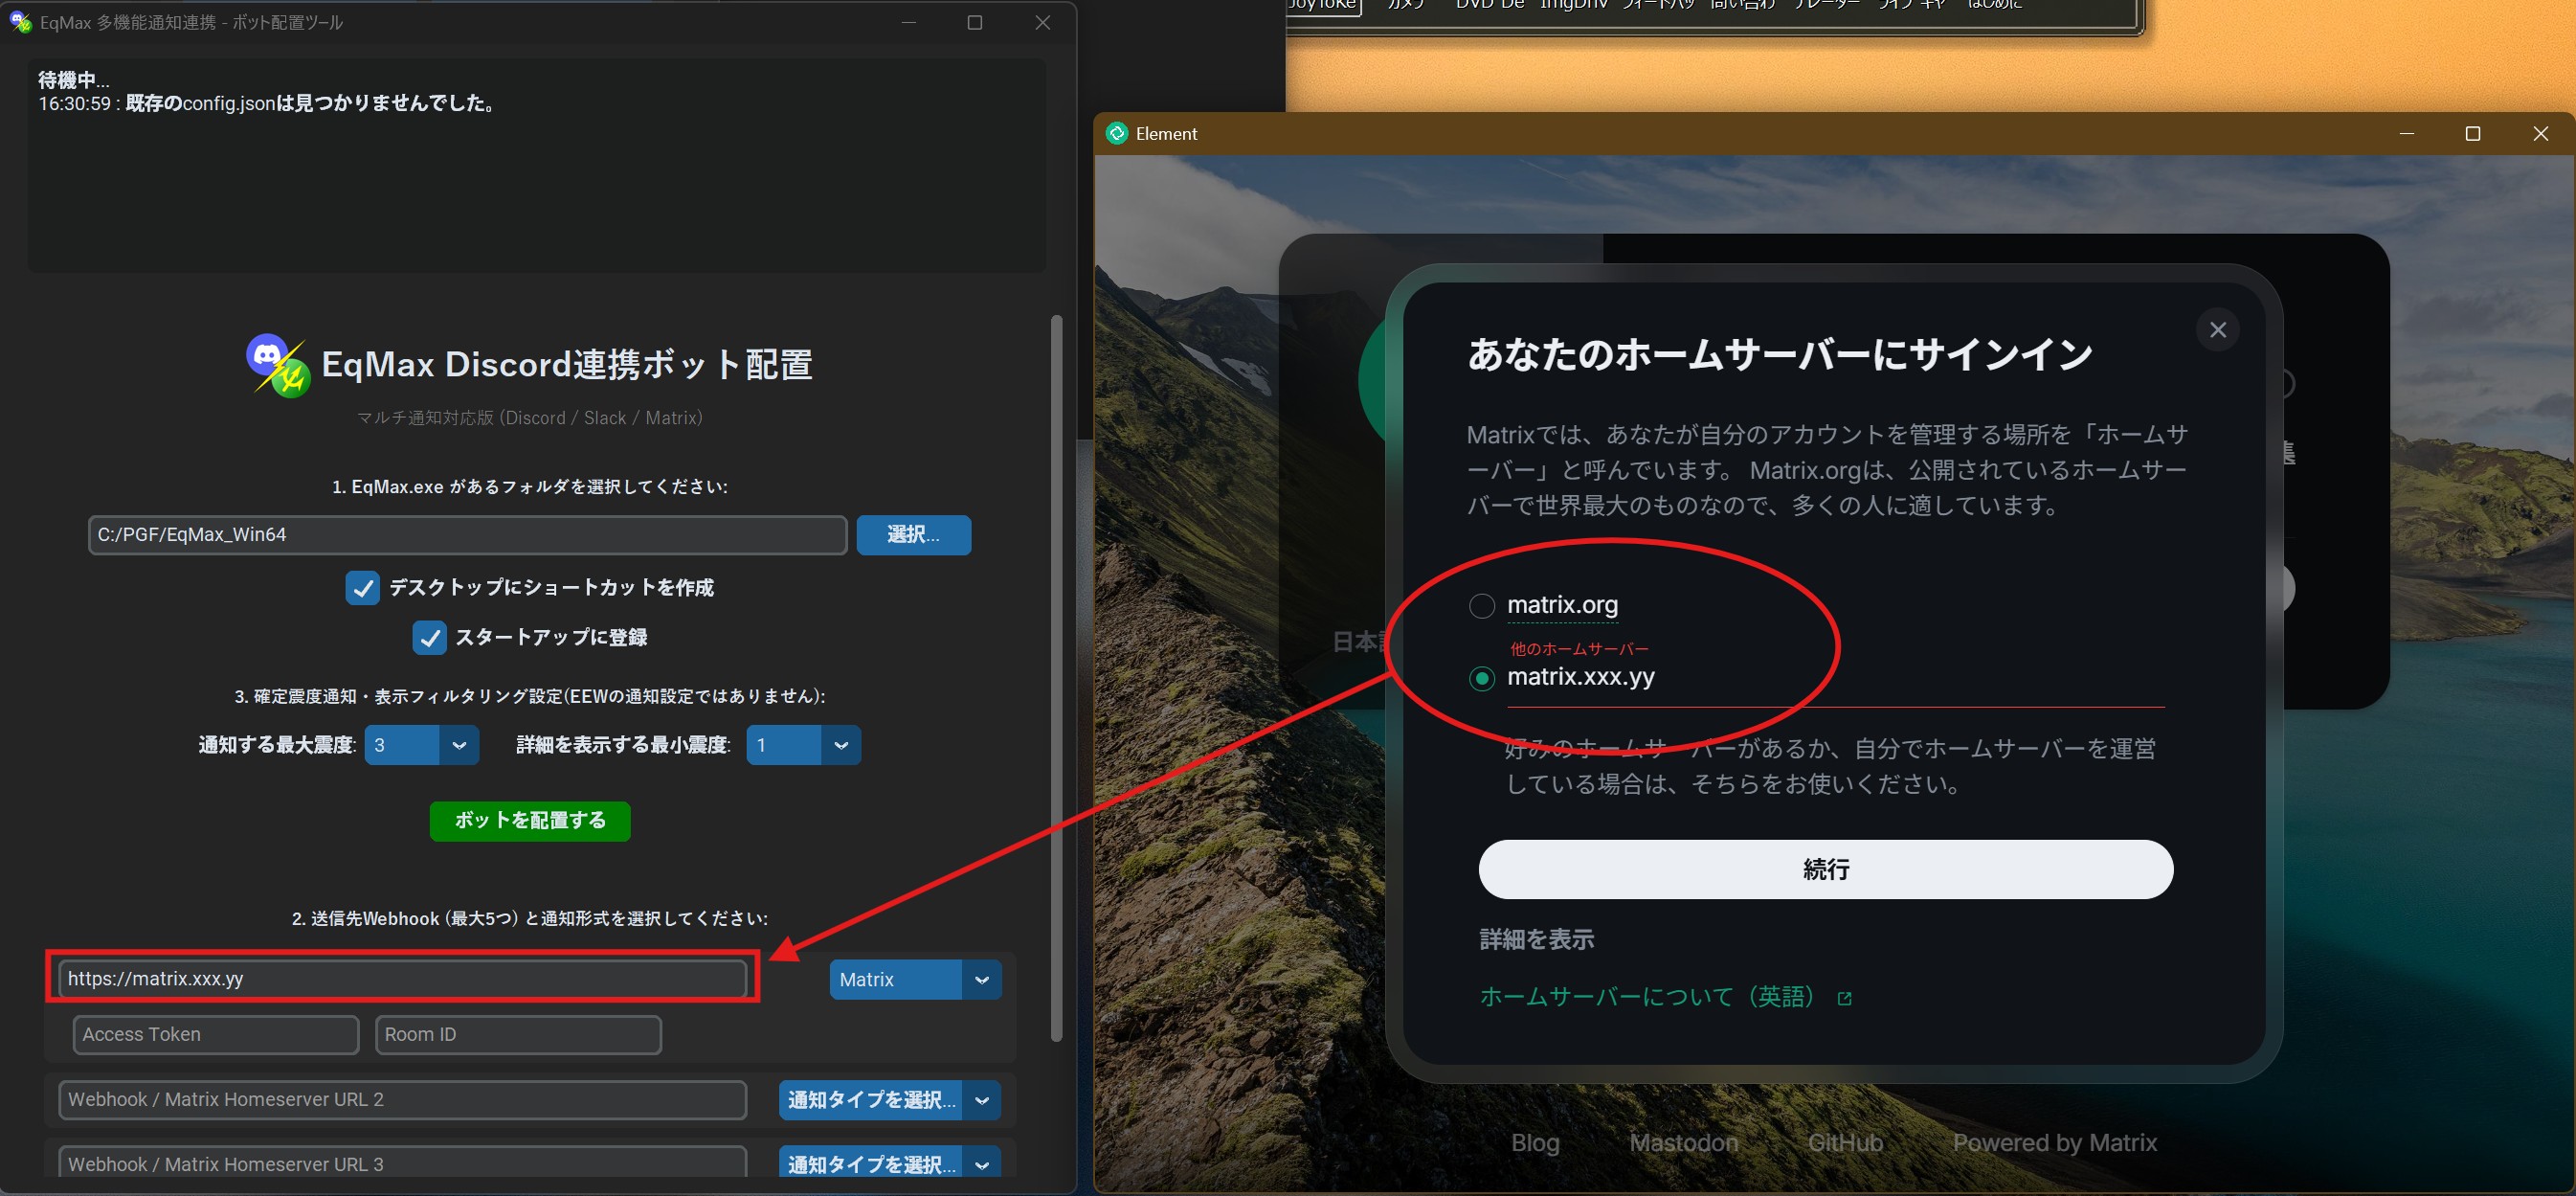Uncheck スタートアップに登録
The width and height of the screenshot is (2576, 1196).
click(x=429, y=638)
